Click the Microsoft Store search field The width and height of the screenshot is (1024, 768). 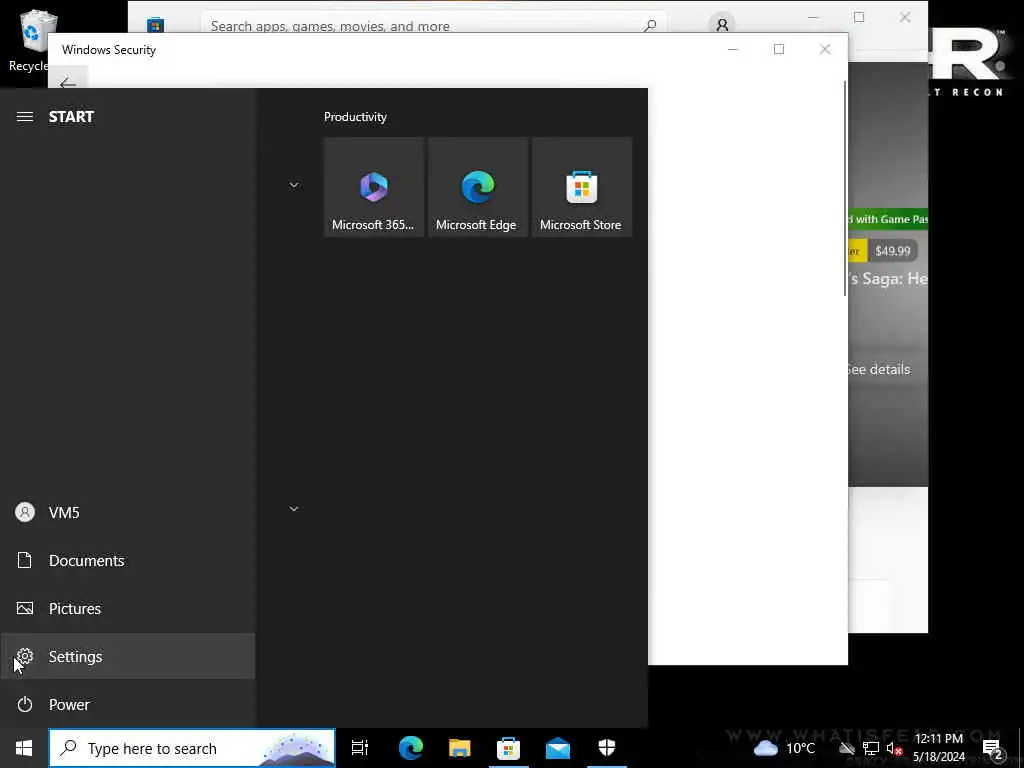pos(434,25)
